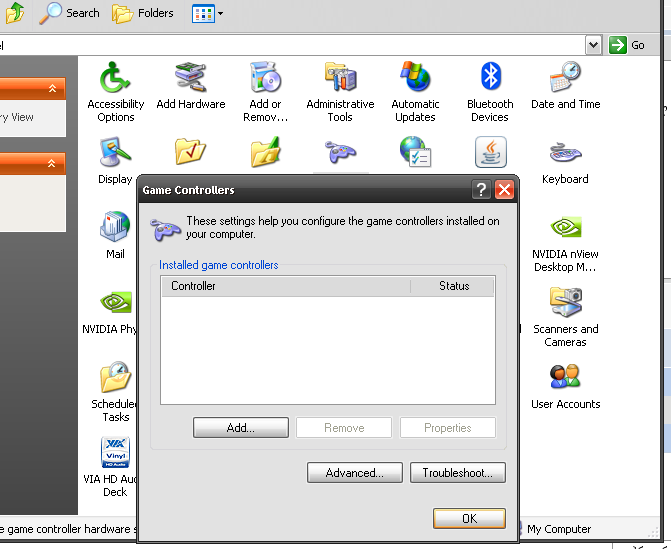The height and width of the screenshot is (549, 671).
Task: Open the Java coffee cup icon
Action: tap(491, 152)
